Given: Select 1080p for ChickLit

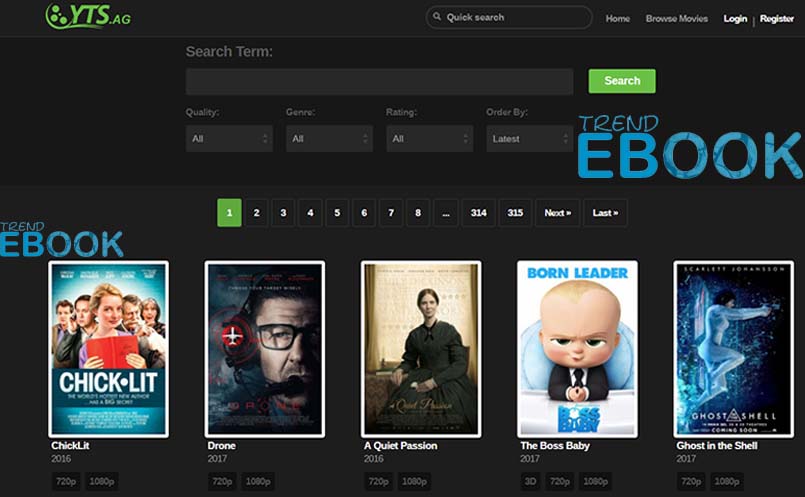Looking at the screenshot, I should (102, 481).
